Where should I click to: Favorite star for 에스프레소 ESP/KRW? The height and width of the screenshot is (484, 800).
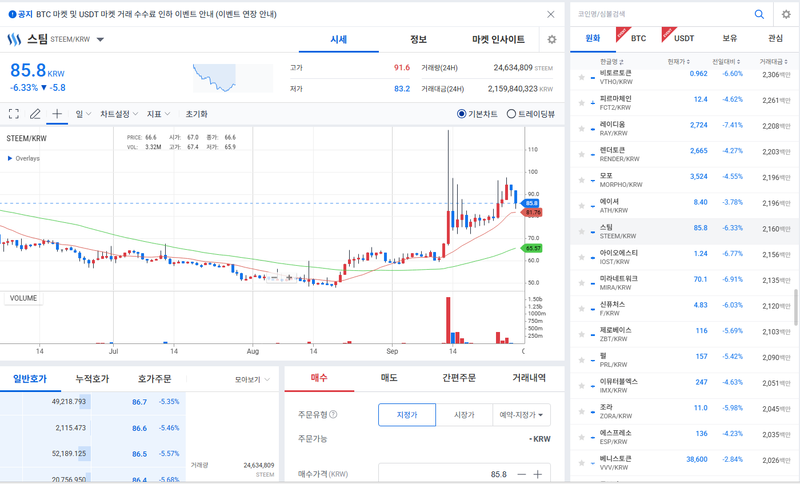click(581, 437)
